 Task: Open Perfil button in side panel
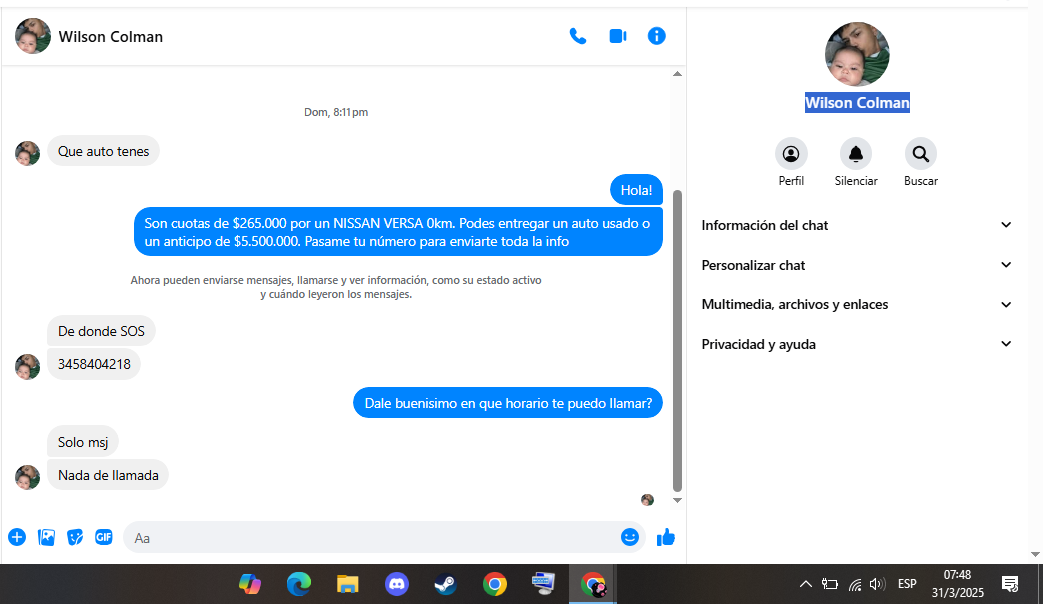coord(791,154)
